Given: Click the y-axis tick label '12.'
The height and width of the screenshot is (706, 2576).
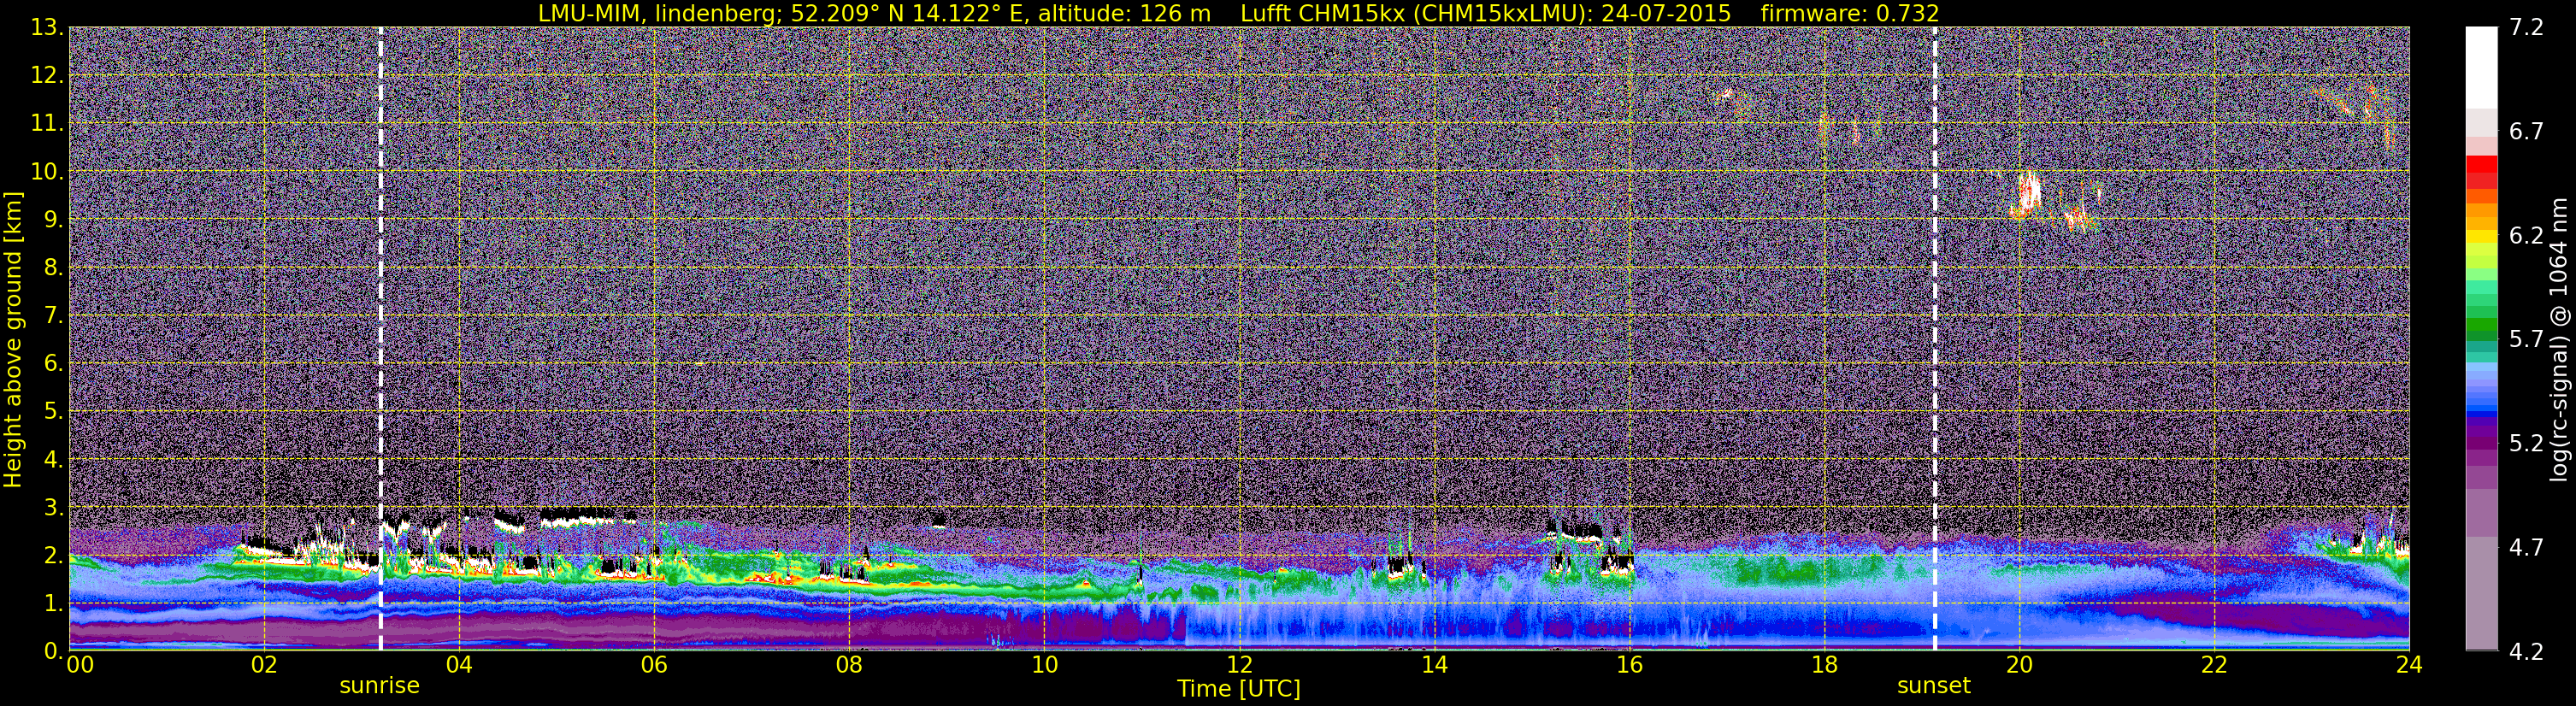Looking at the screenshot, I should tap(47, 76).
